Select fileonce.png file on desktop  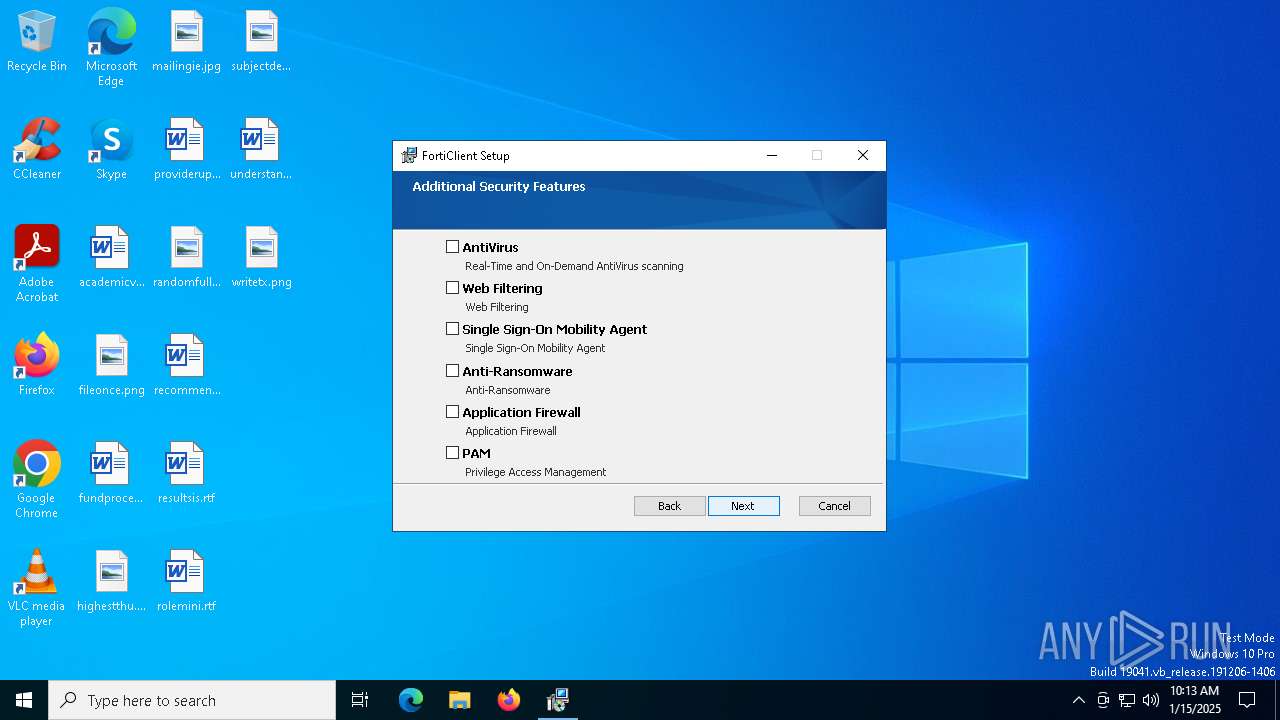point(111,365)
